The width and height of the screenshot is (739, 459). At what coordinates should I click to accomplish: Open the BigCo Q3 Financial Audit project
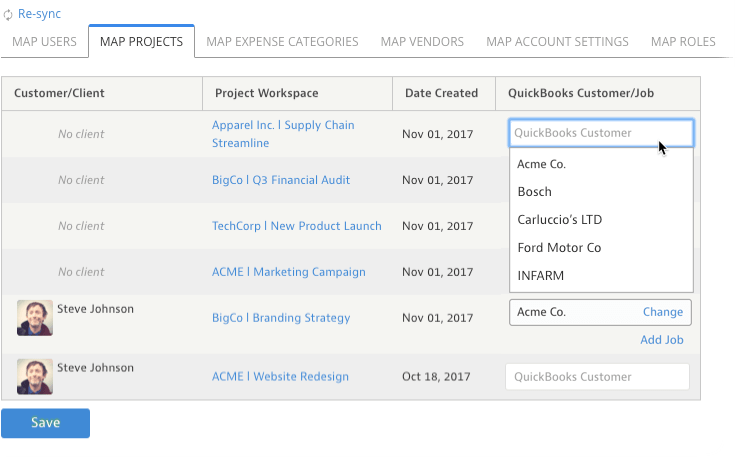point(281,180)
